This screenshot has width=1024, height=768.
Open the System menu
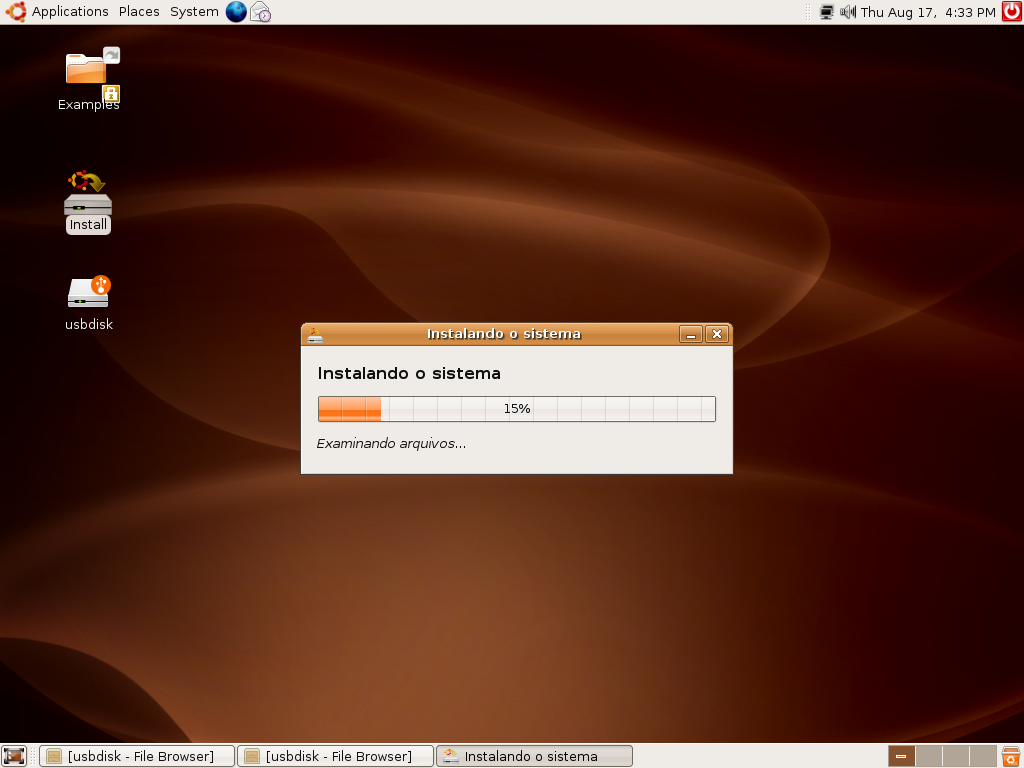(194, 12)
